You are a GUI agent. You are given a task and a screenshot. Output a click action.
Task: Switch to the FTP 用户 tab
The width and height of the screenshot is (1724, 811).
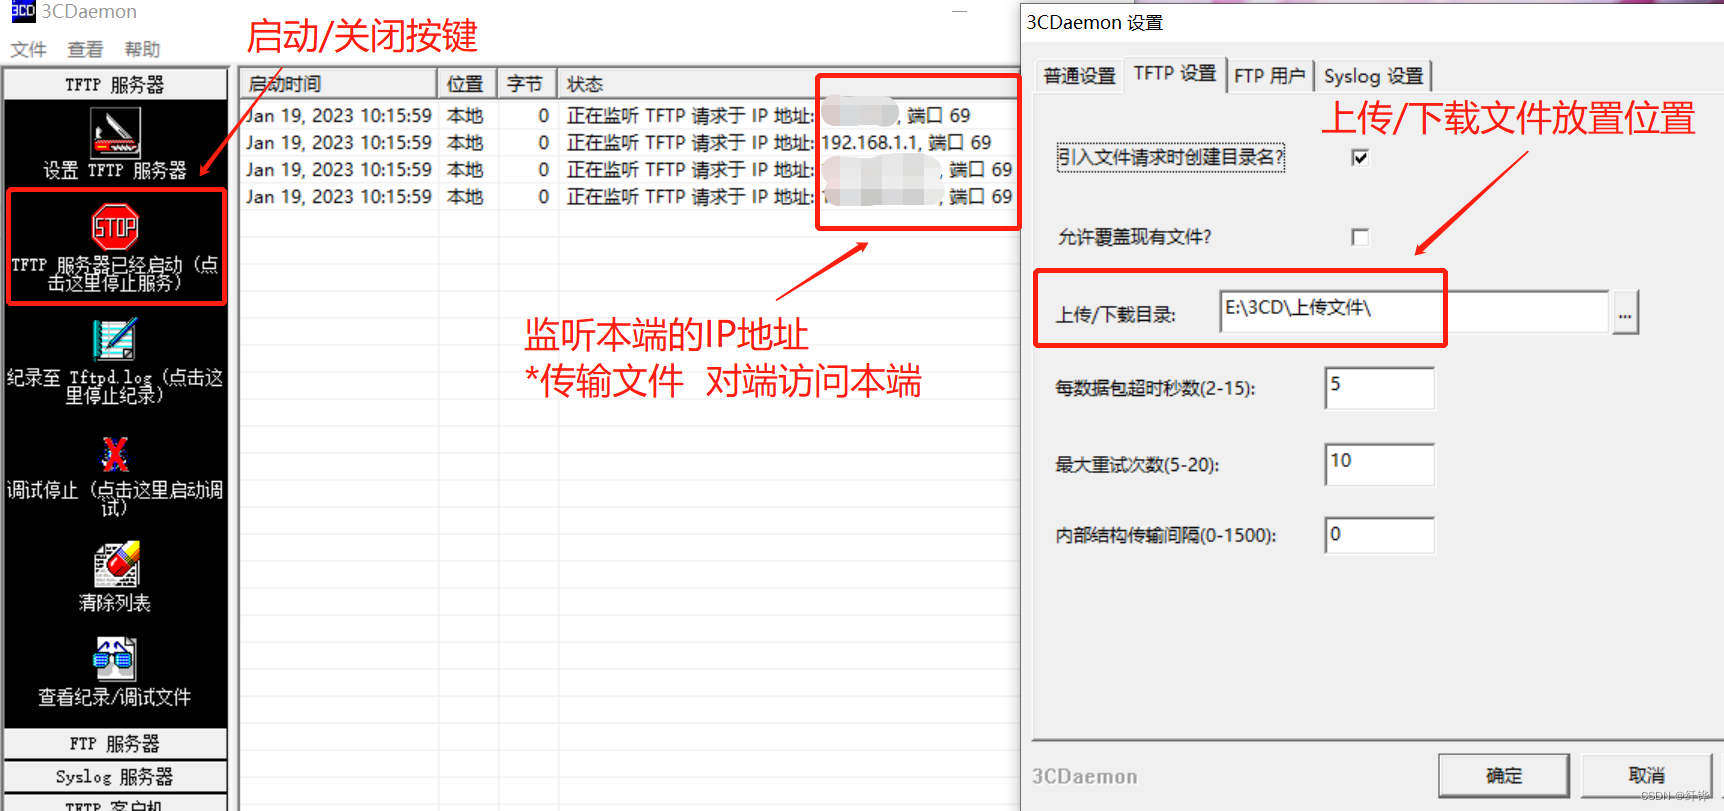click(1269, 76)
